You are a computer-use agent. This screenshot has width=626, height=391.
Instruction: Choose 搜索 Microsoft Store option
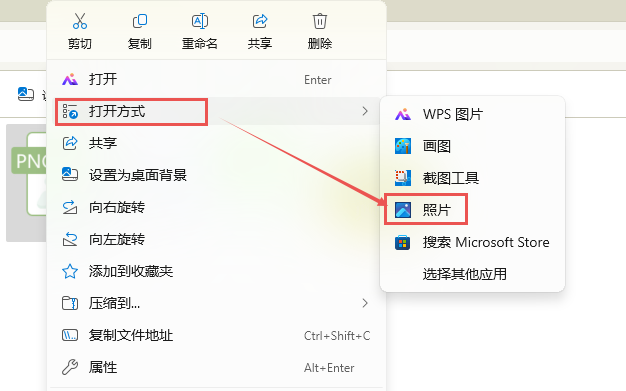(x=472, y=242)
